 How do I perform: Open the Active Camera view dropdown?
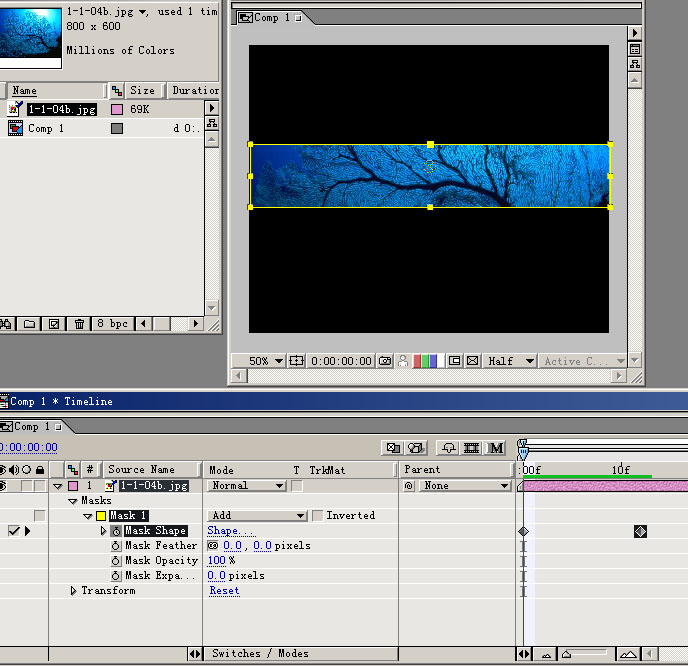point(584,361)
